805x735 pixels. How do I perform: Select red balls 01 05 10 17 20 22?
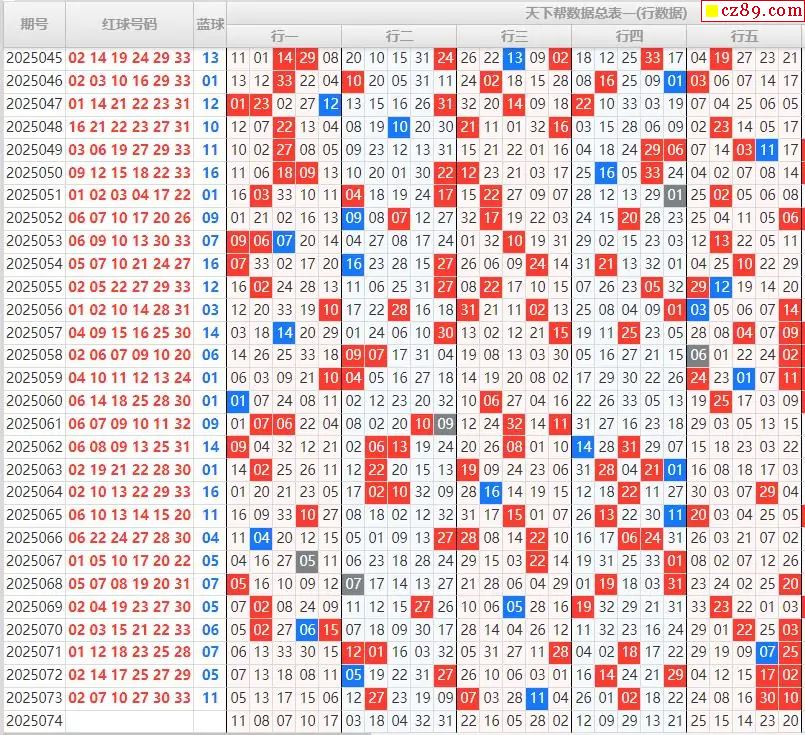(x=129, y=561)
